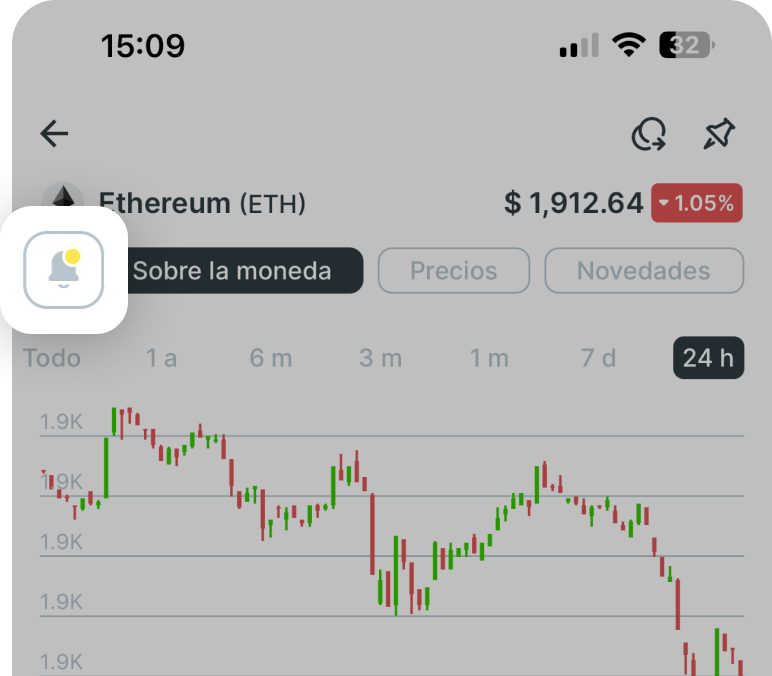Image resolution: width=772 pixels, height=676 pixels.
Task: Tap the red -1.05% change badge
Action: click(697, 203)
